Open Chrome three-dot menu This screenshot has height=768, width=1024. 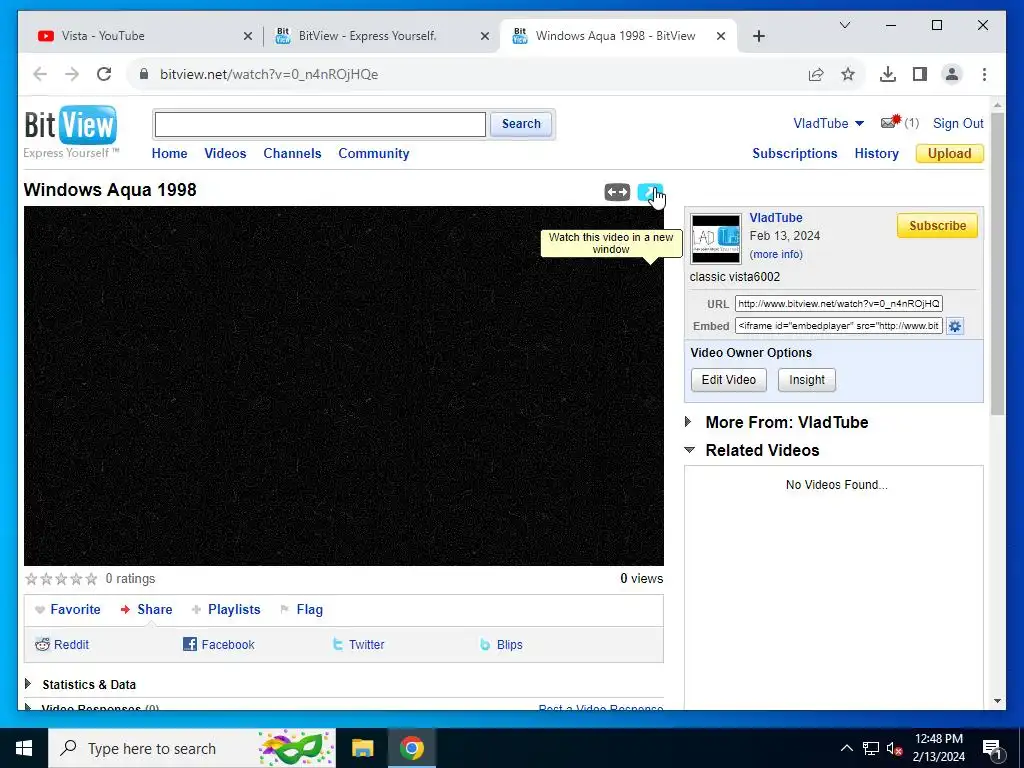984,74
